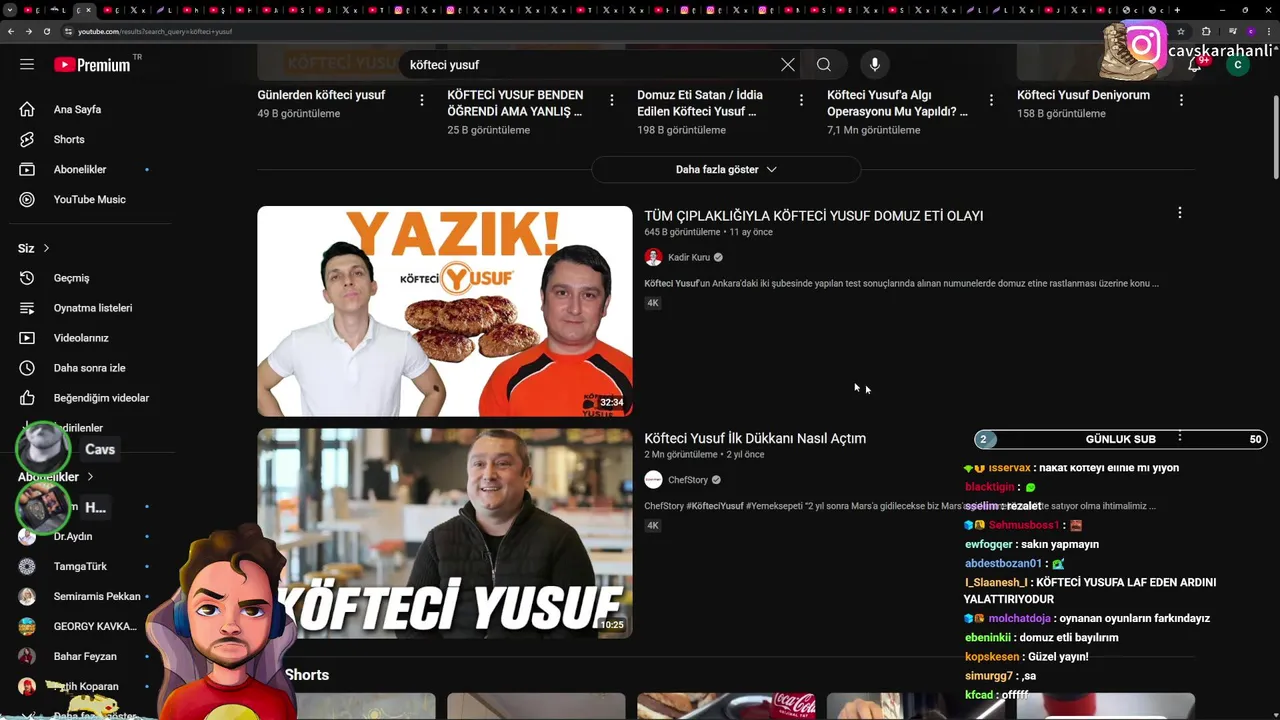Open options for Günlerden köfteci yusuf
Viewport: 1280px width, 720px height.
[422, 100]
